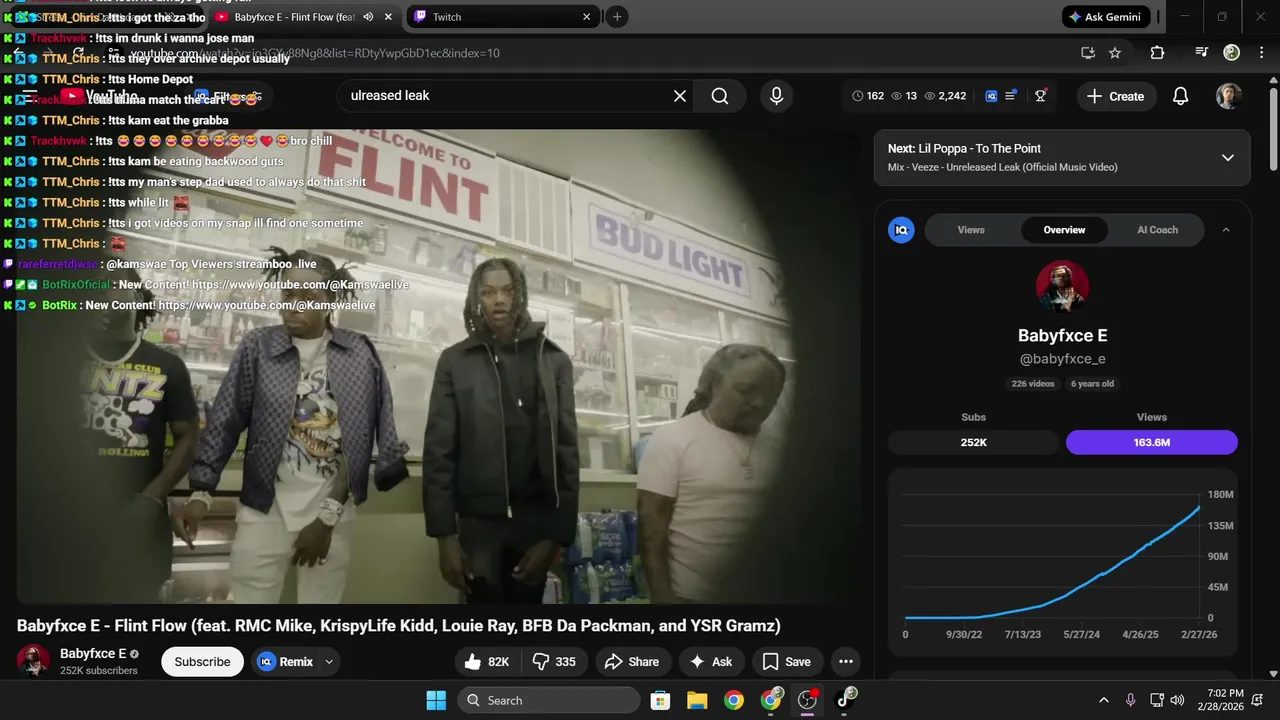Viewport: 1280px width, 720px height.
Task: Click the Ask button with sparkle
Action: coord(710,661)
